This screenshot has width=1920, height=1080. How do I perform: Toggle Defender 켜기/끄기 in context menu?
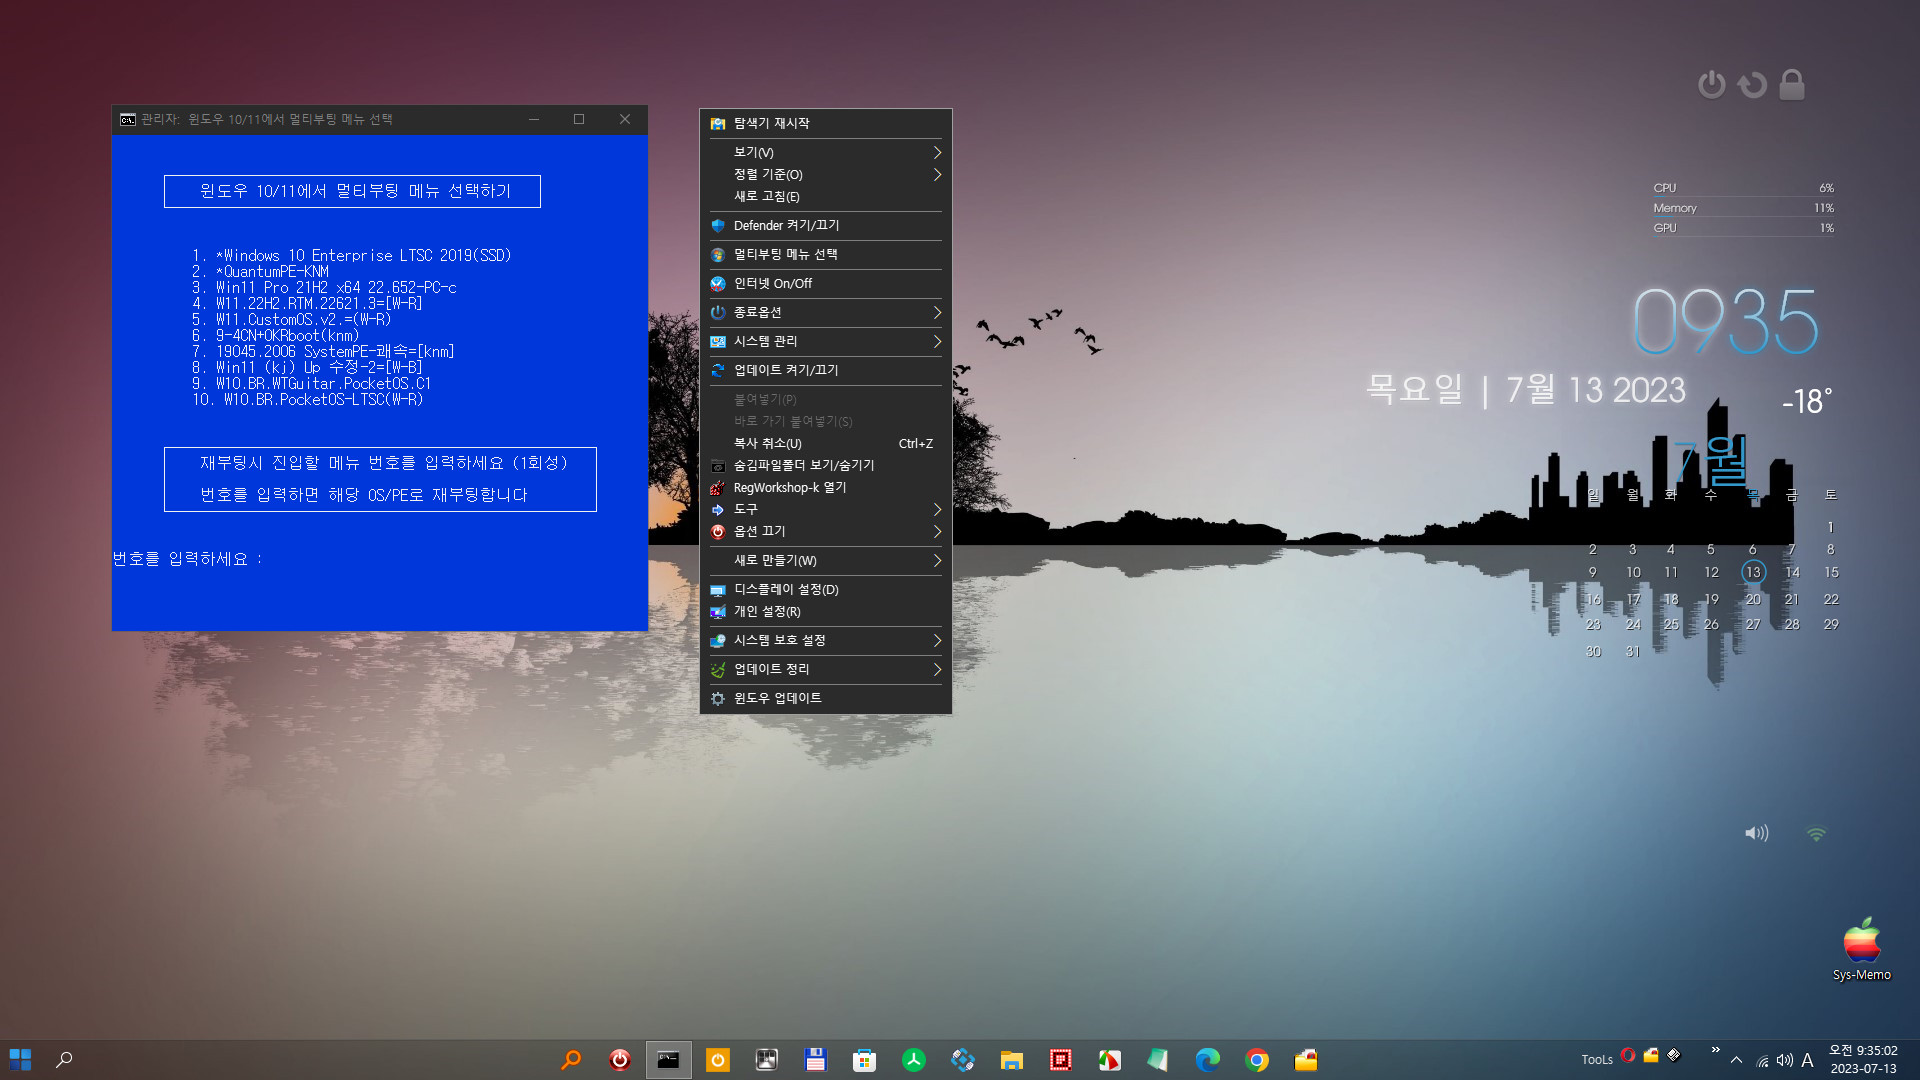826,226
